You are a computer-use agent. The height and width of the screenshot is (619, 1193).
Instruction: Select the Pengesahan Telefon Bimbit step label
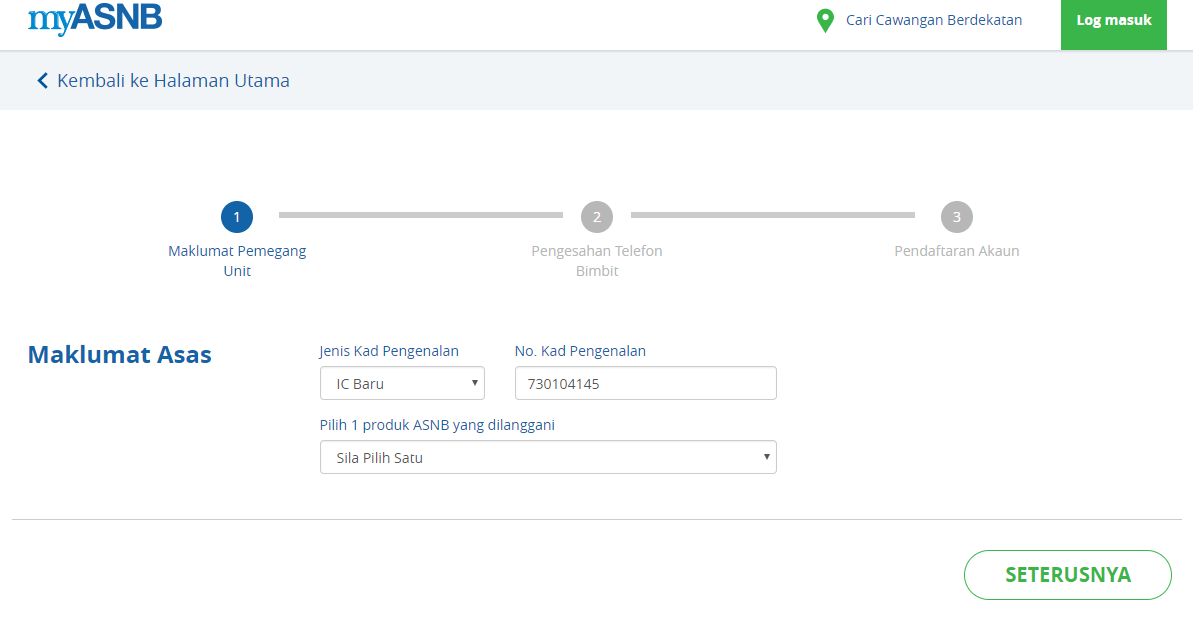(597, 261)
